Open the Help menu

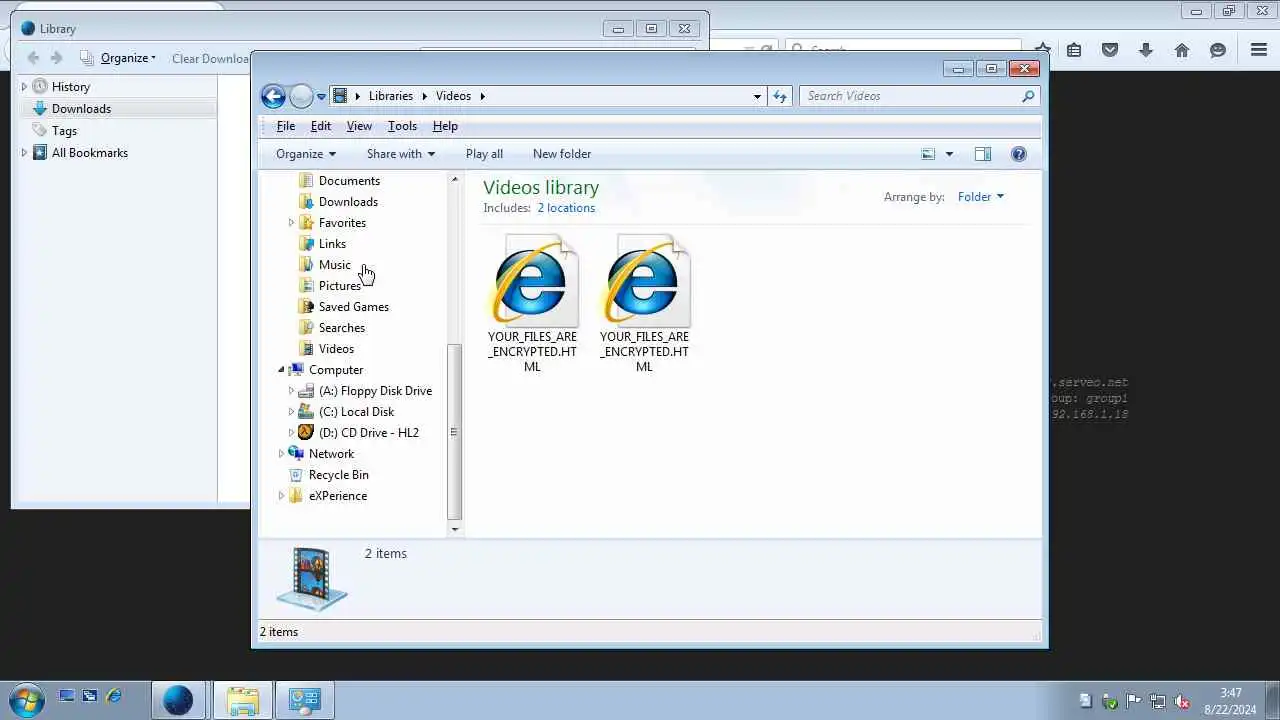[445, 126]
